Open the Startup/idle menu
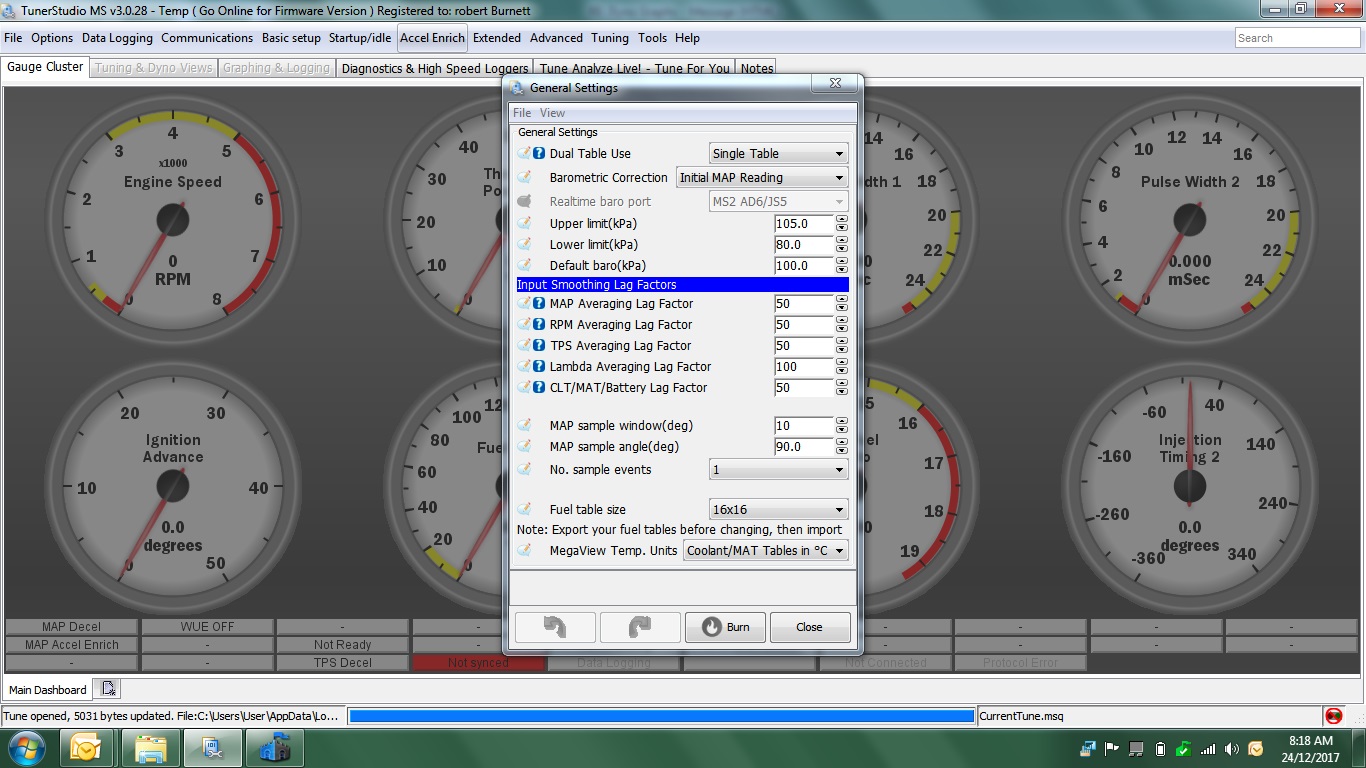The height and width of the screenshot is (768, 1366). coord(360,38)
